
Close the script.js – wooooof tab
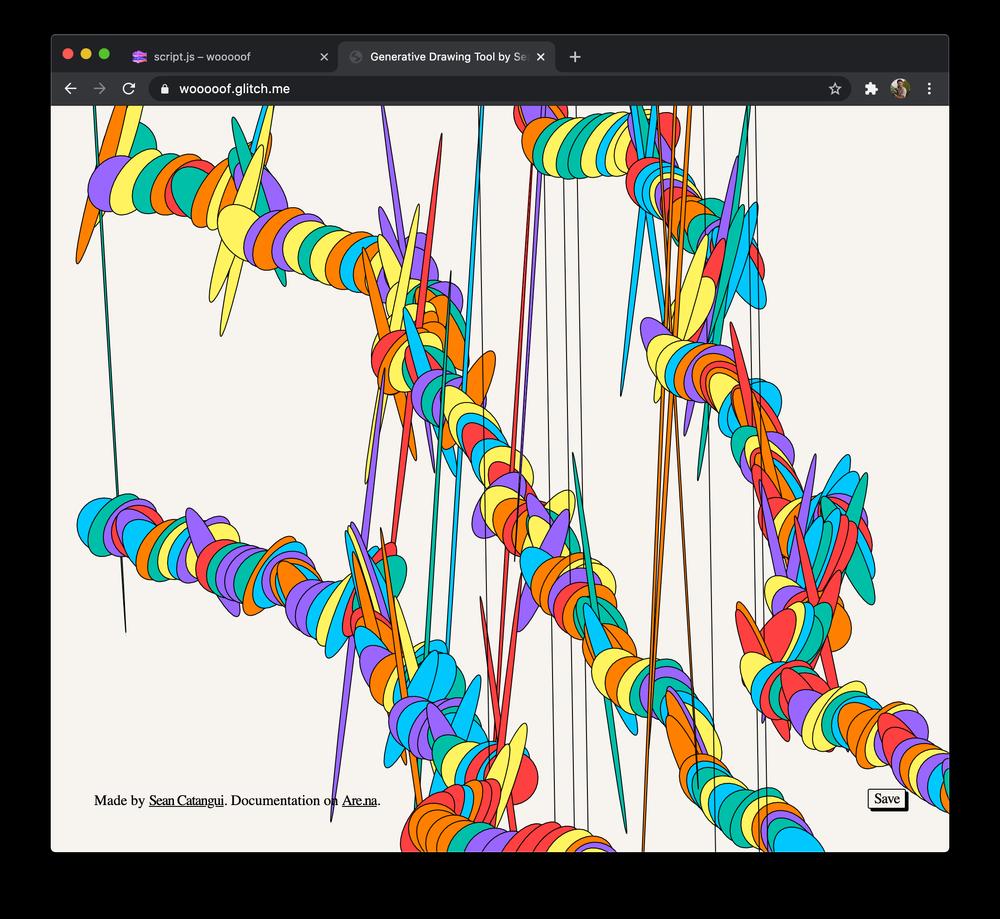(324, 57)
